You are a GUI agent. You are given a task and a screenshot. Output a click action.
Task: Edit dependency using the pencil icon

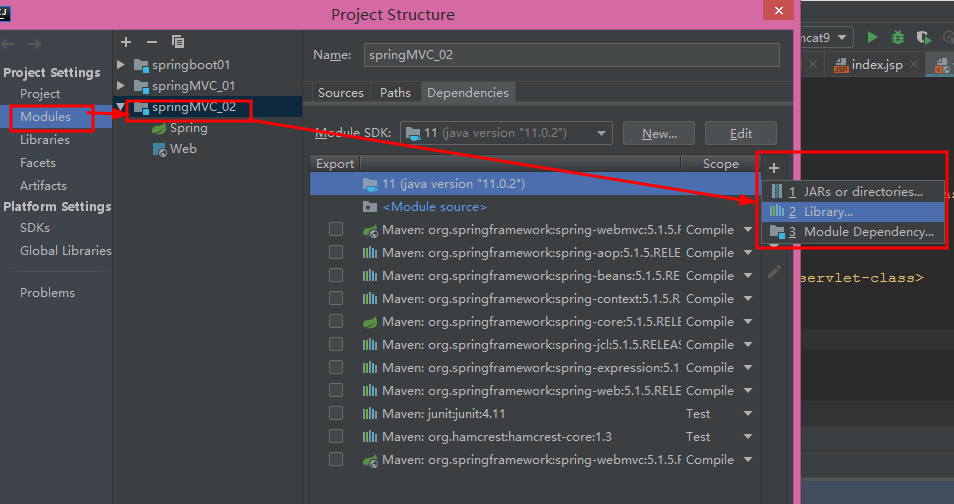(774, 271)
